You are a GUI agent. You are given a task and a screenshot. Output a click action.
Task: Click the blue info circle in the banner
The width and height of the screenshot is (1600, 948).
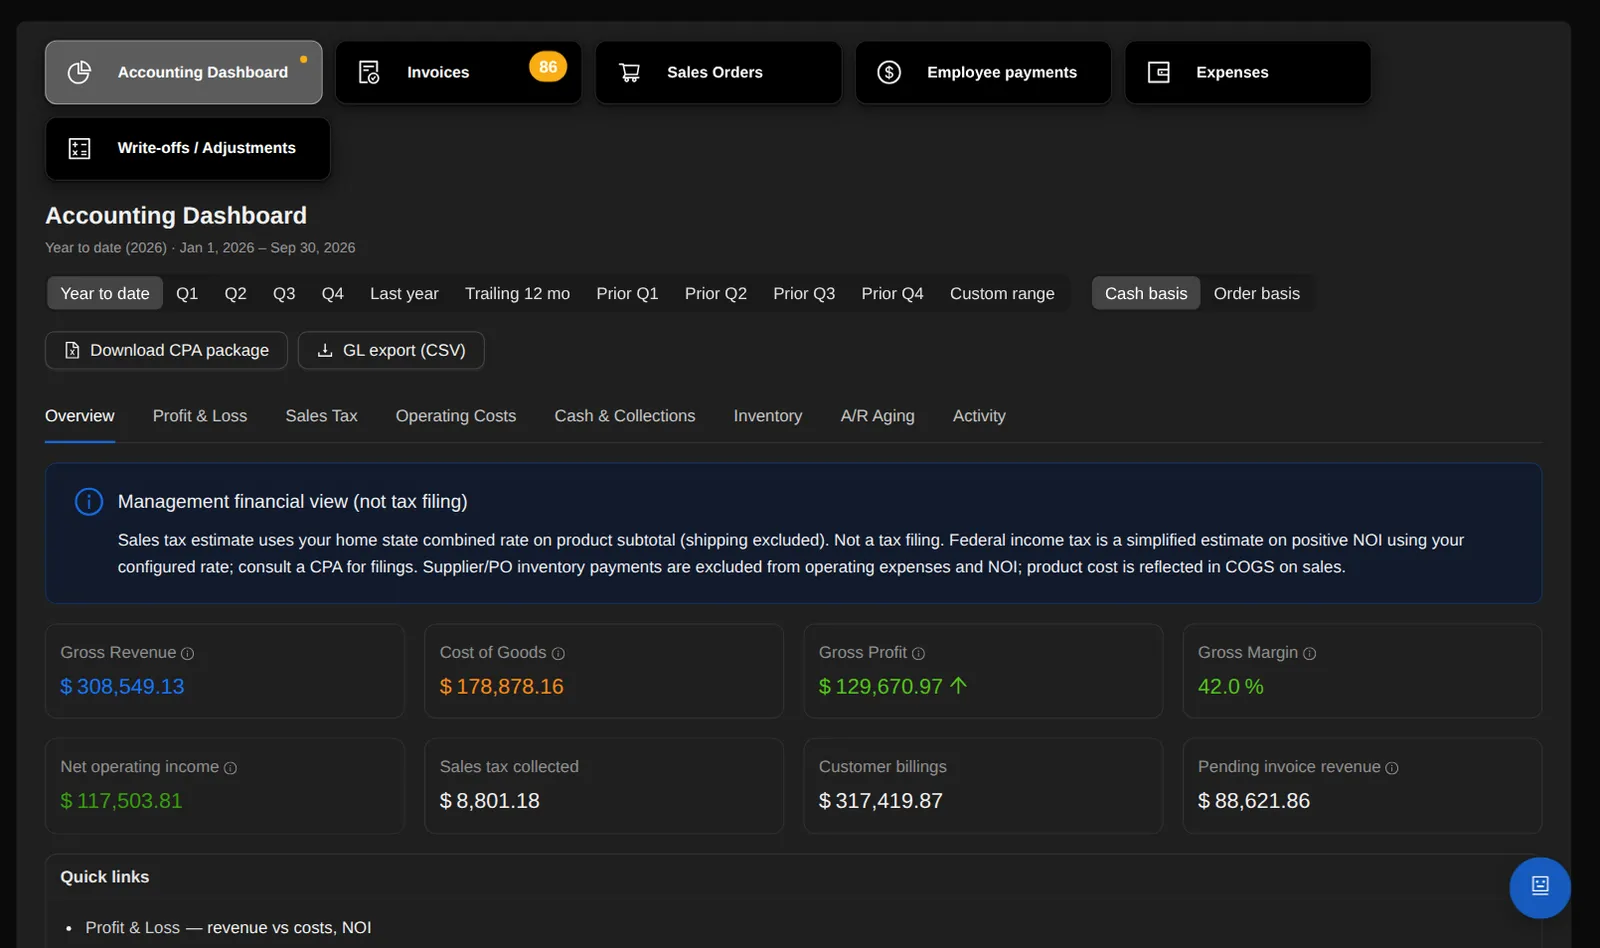pyautogui.click(x=89, y=501)
